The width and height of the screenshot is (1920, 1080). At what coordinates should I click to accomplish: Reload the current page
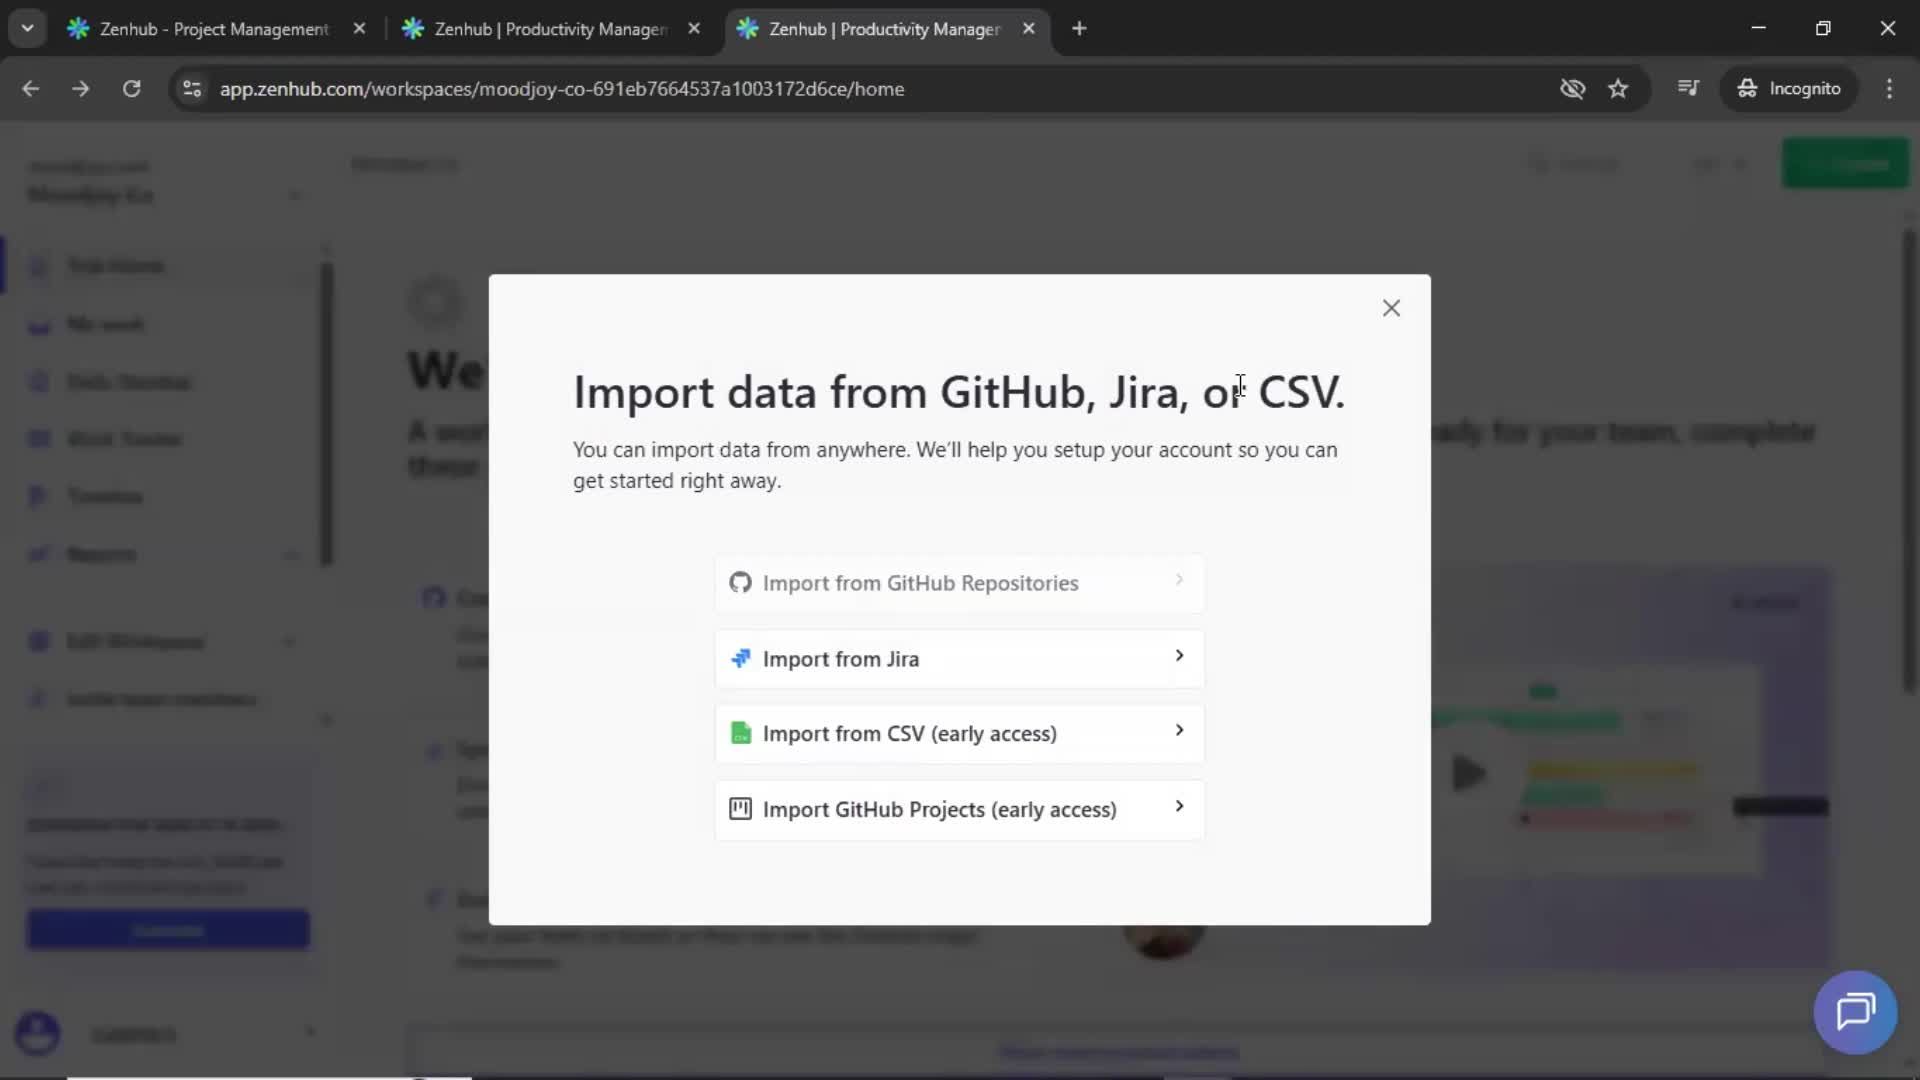tap(131, 88)
